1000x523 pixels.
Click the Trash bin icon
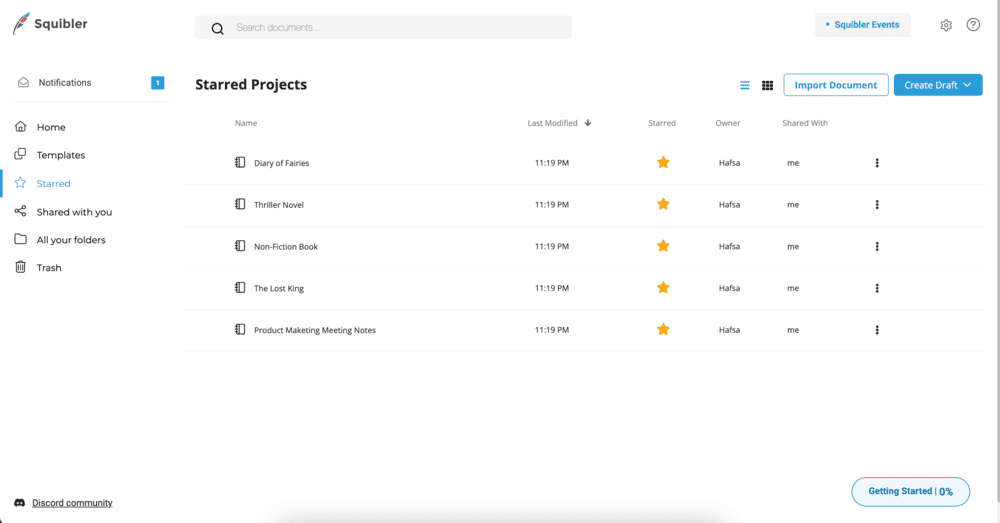[x=20, y=267]
